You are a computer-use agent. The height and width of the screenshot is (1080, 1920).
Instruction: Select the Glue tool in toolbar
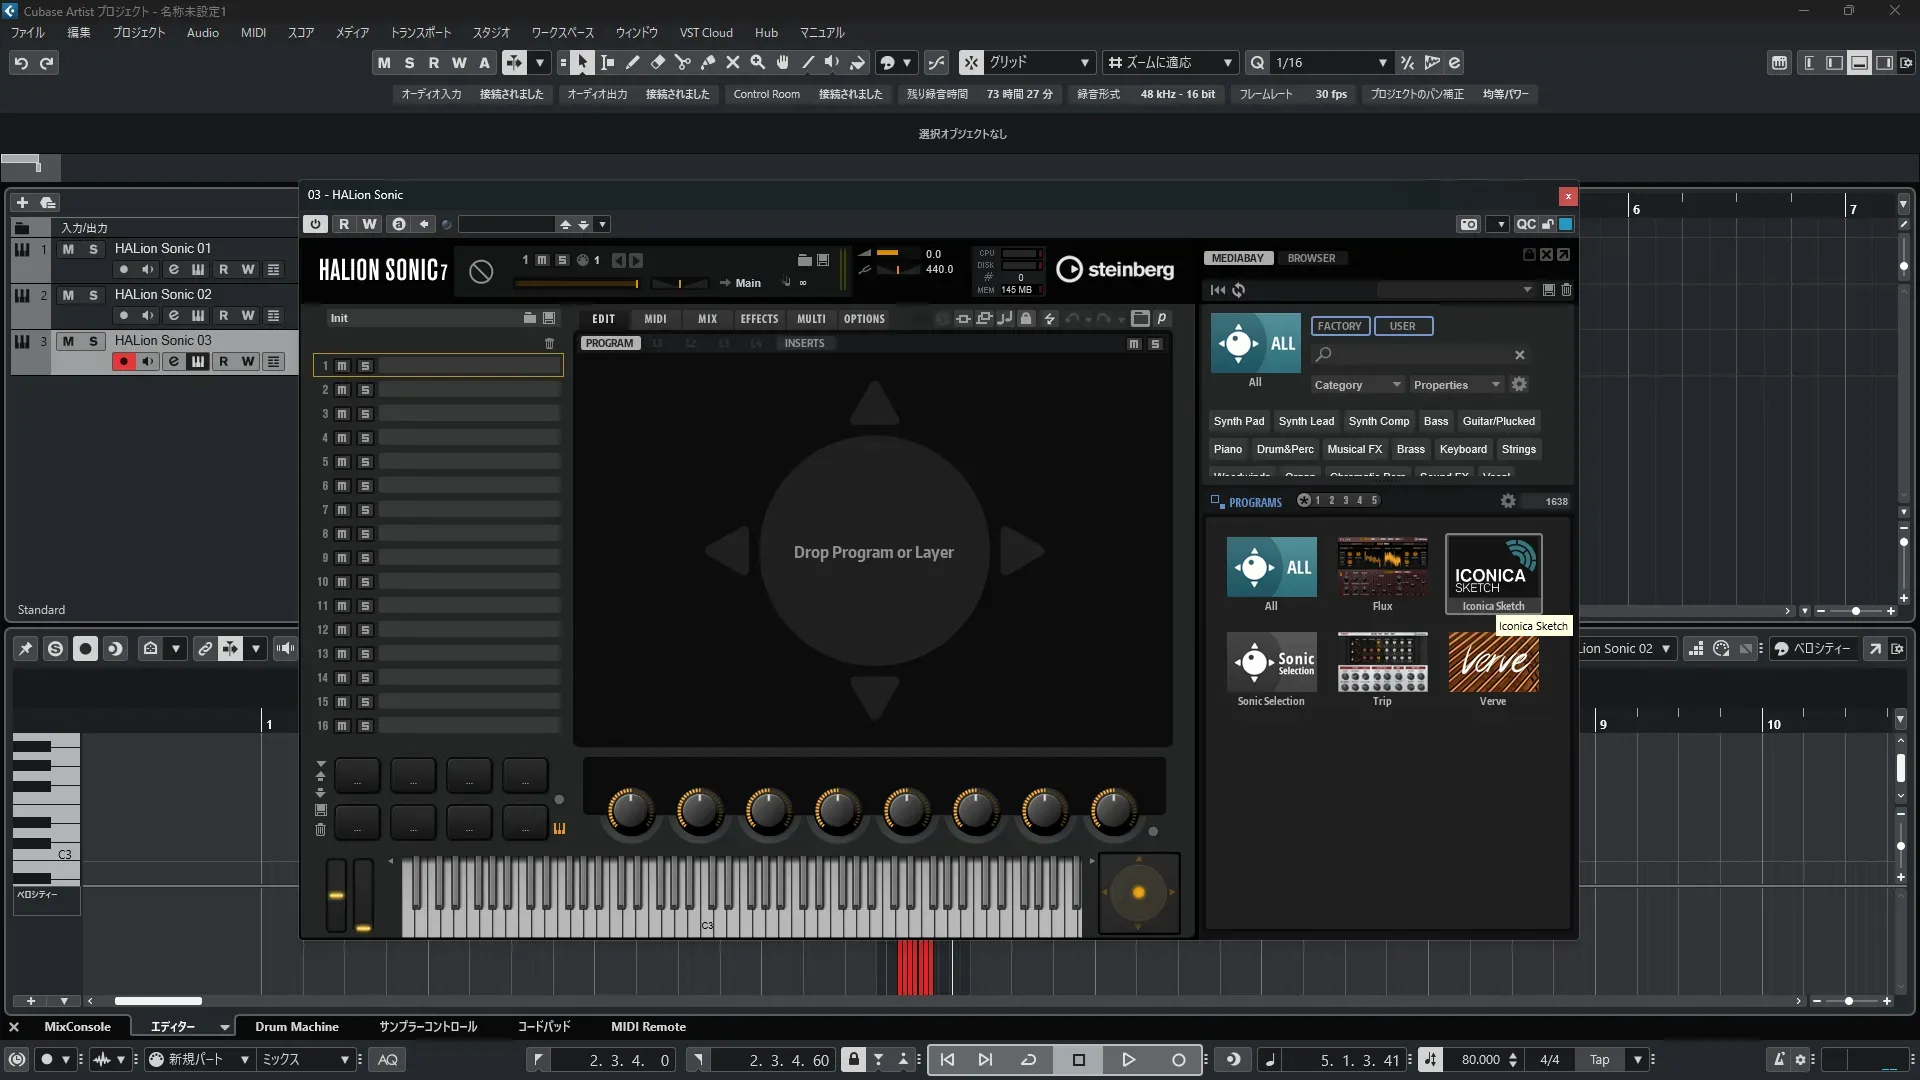coord(707,63)
